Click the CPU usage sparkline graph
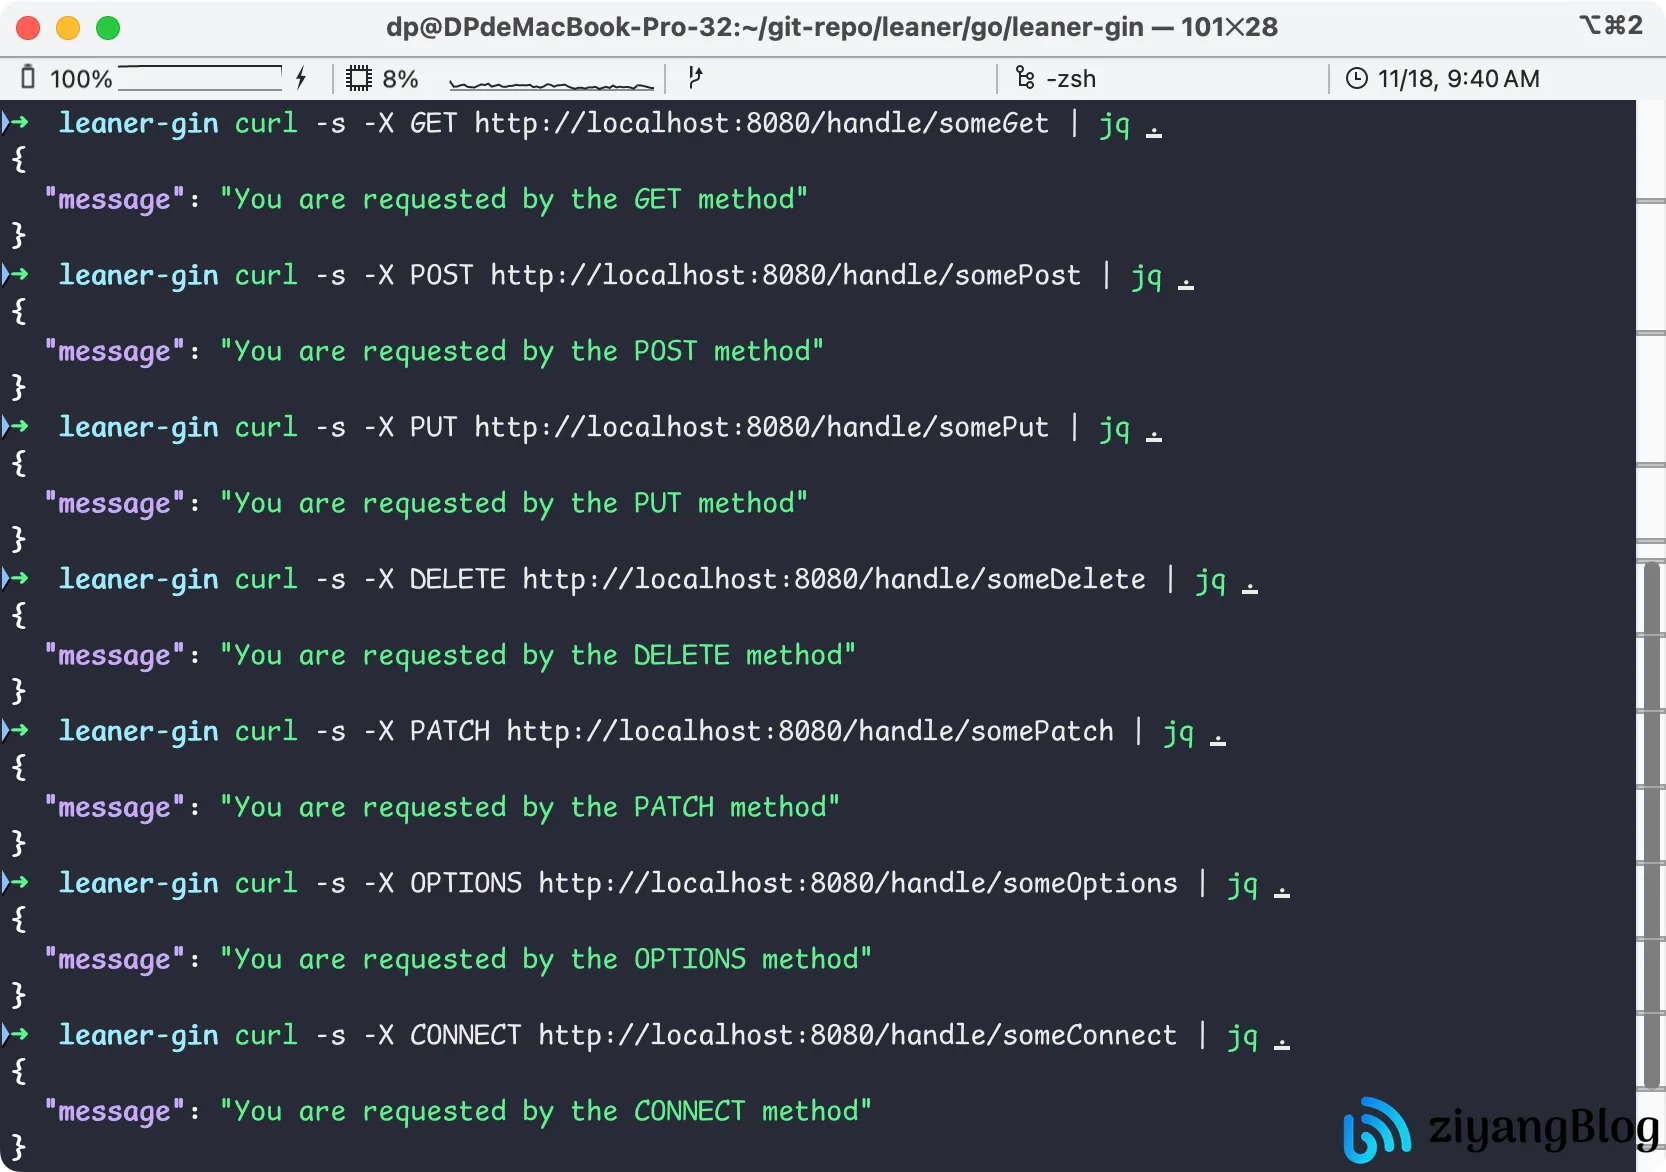This screenshot has height=1172, width=1666. tap(551, 82)
